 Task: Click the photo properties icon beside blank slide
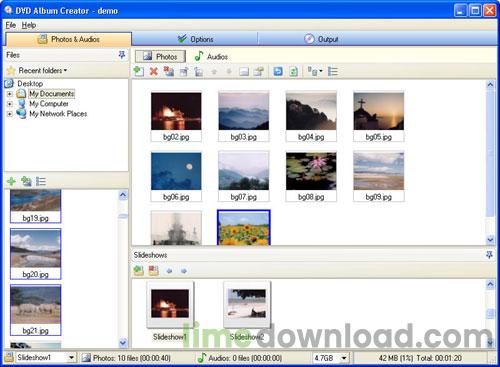tap(259, 71)
